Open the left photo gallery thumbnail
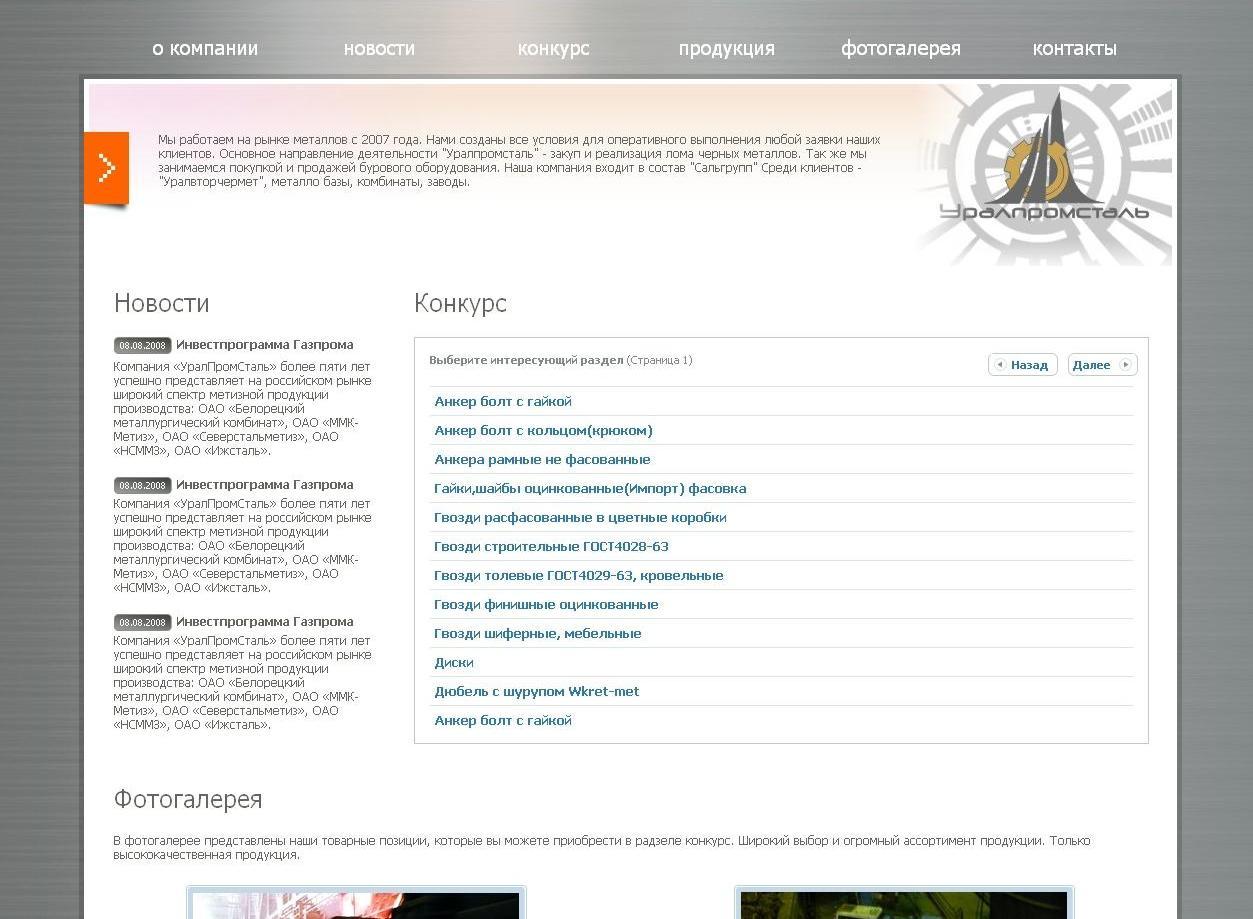 356,902
